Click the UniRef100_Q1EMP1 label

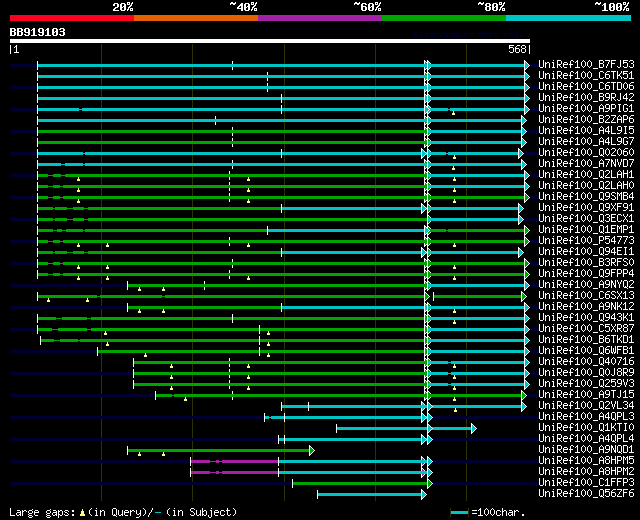[x=586, y=230]
